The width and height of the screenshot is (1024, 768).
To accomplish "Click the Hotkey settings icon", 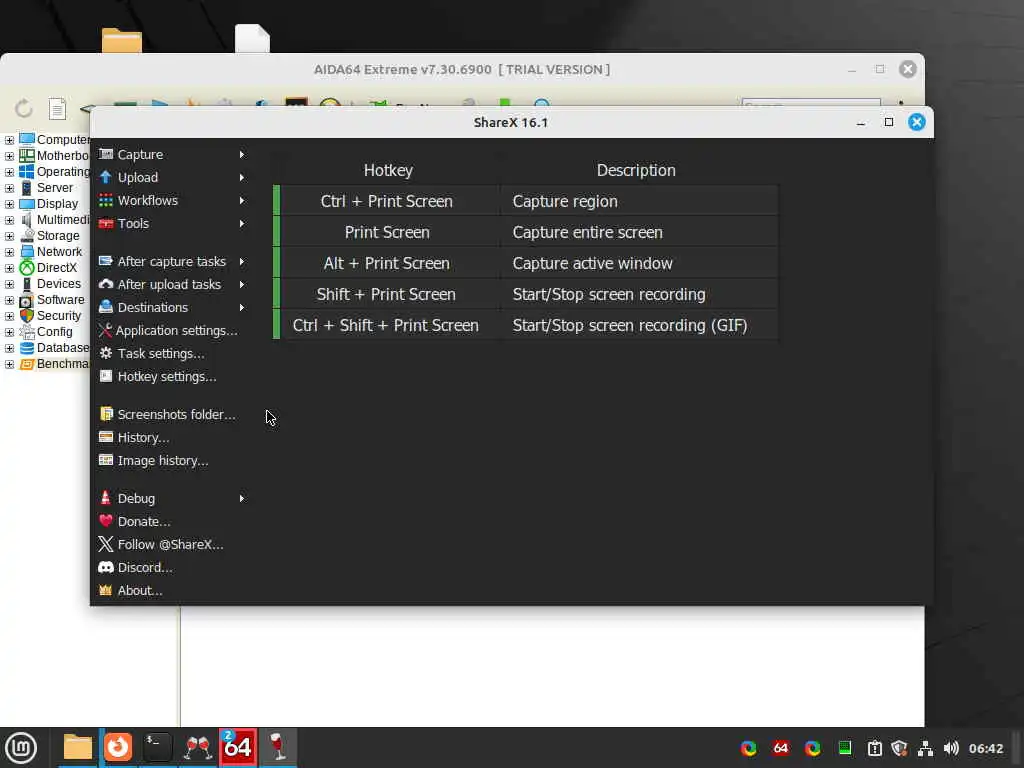I will (106, 376).
